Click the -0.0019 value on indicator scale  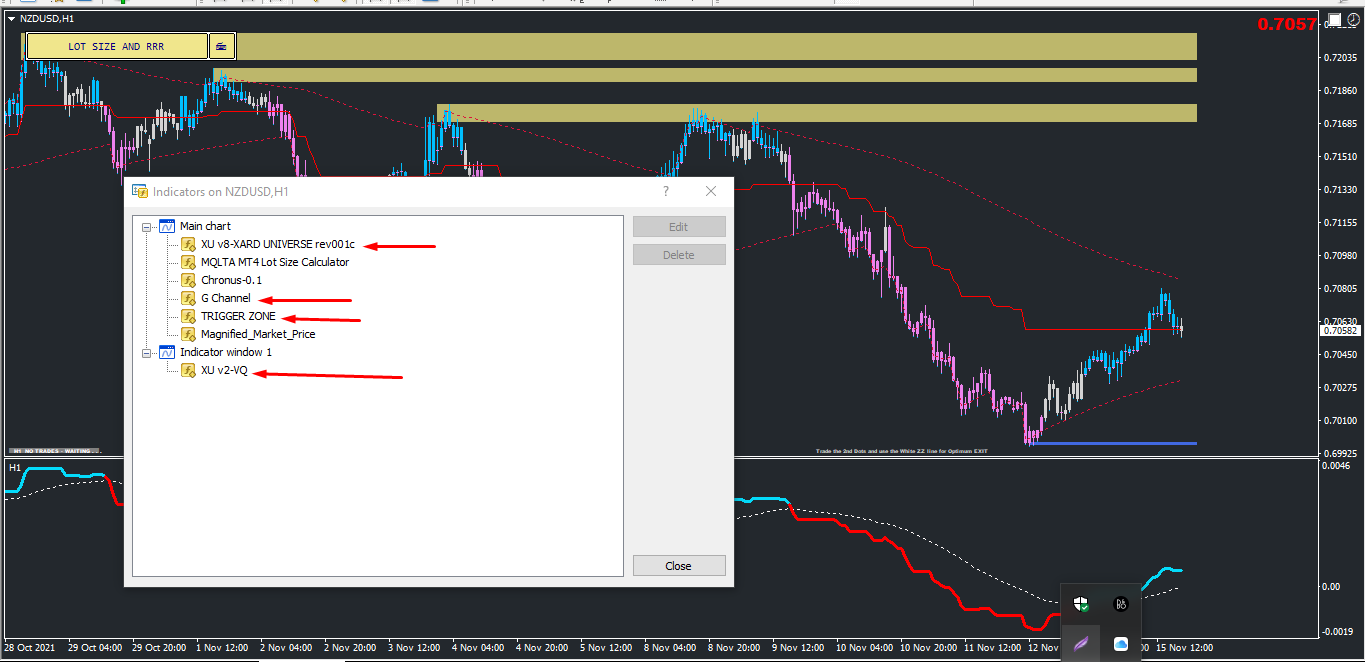1337,631
